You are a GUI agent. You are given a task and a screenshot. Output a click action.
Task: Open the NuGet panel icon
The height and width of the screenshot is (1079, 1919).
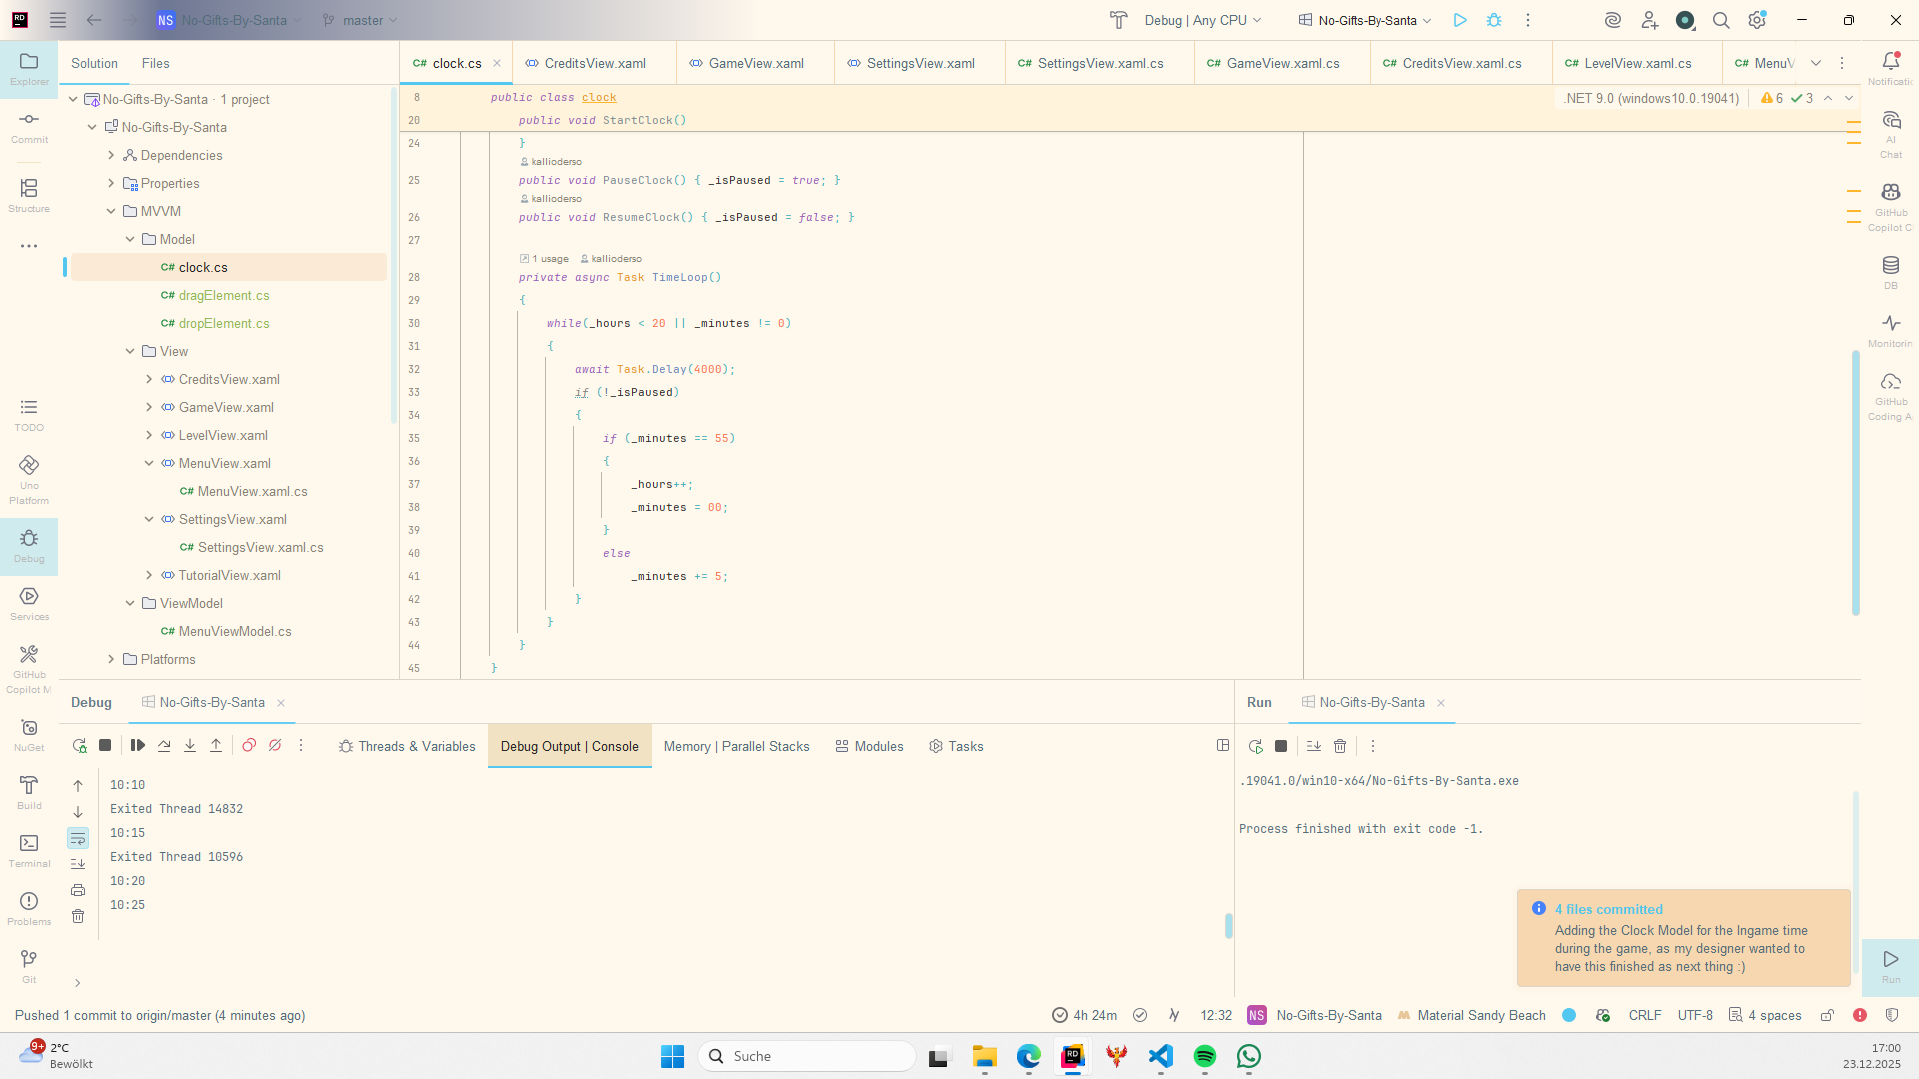click(x=29, y=735)
